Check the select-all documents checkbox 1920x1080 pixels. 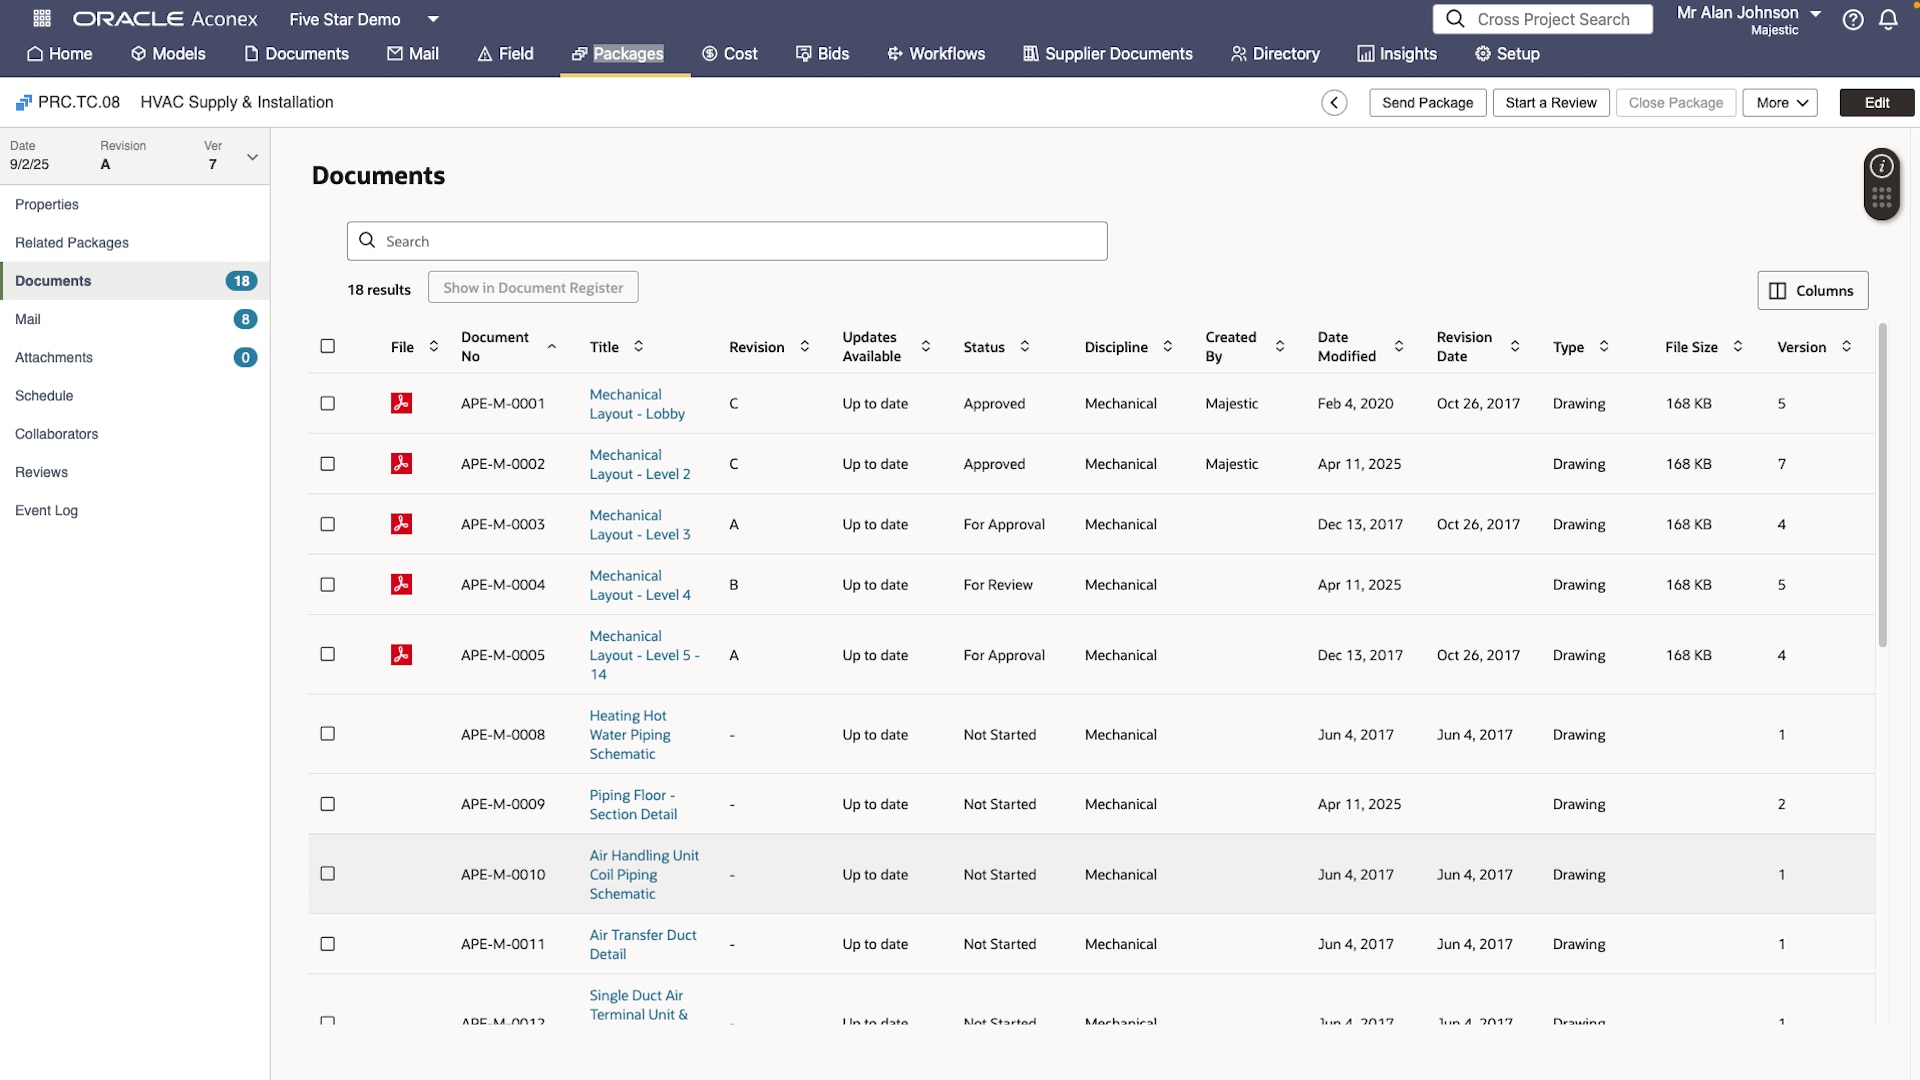tap(327, 346)
